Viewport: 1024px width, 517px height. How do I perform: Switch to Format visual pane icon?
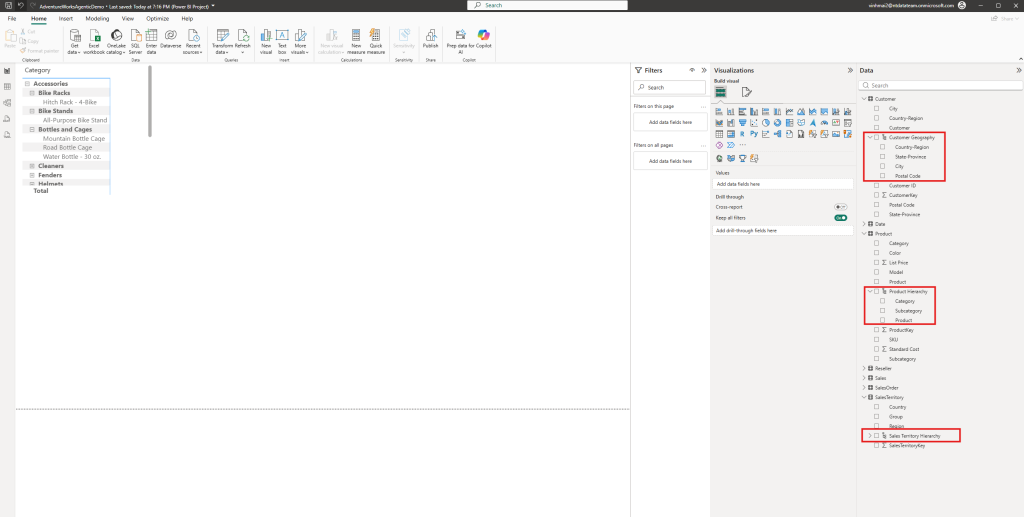tap(746, 92)
